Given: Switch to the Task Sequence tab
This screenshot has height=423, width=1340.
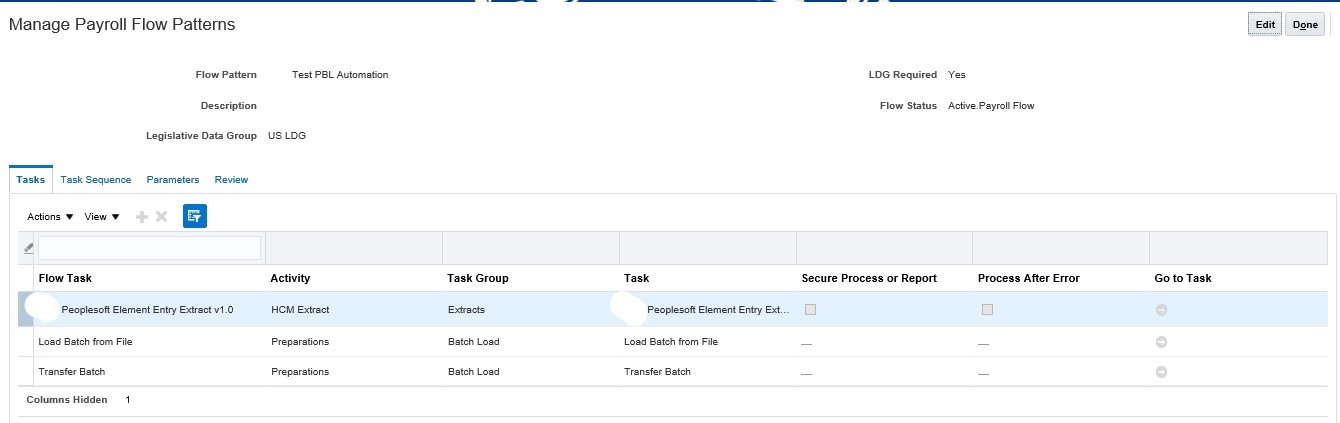Looking at the screenshot, I should click(96, 180).
